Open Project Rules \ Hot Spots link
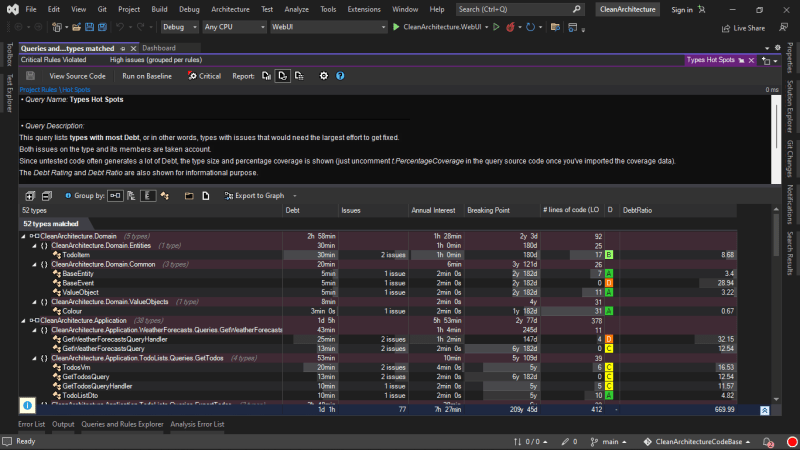Screen dimensions: 800x450 coord(55,90)
